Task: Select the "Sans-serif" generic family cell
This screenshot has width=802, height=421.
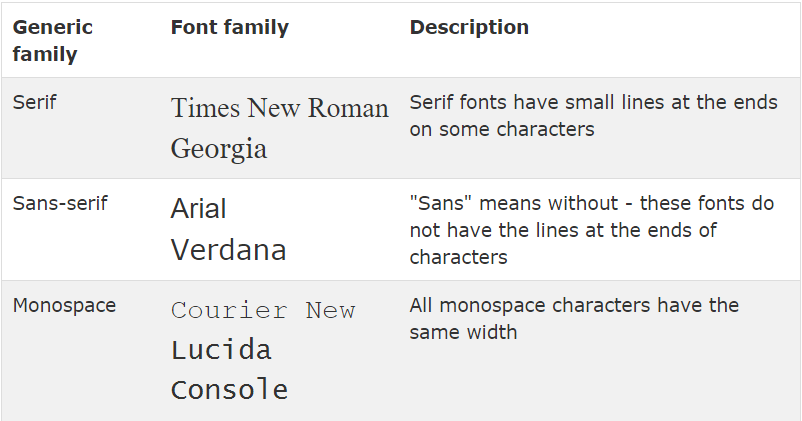Action: pos(60,204)
